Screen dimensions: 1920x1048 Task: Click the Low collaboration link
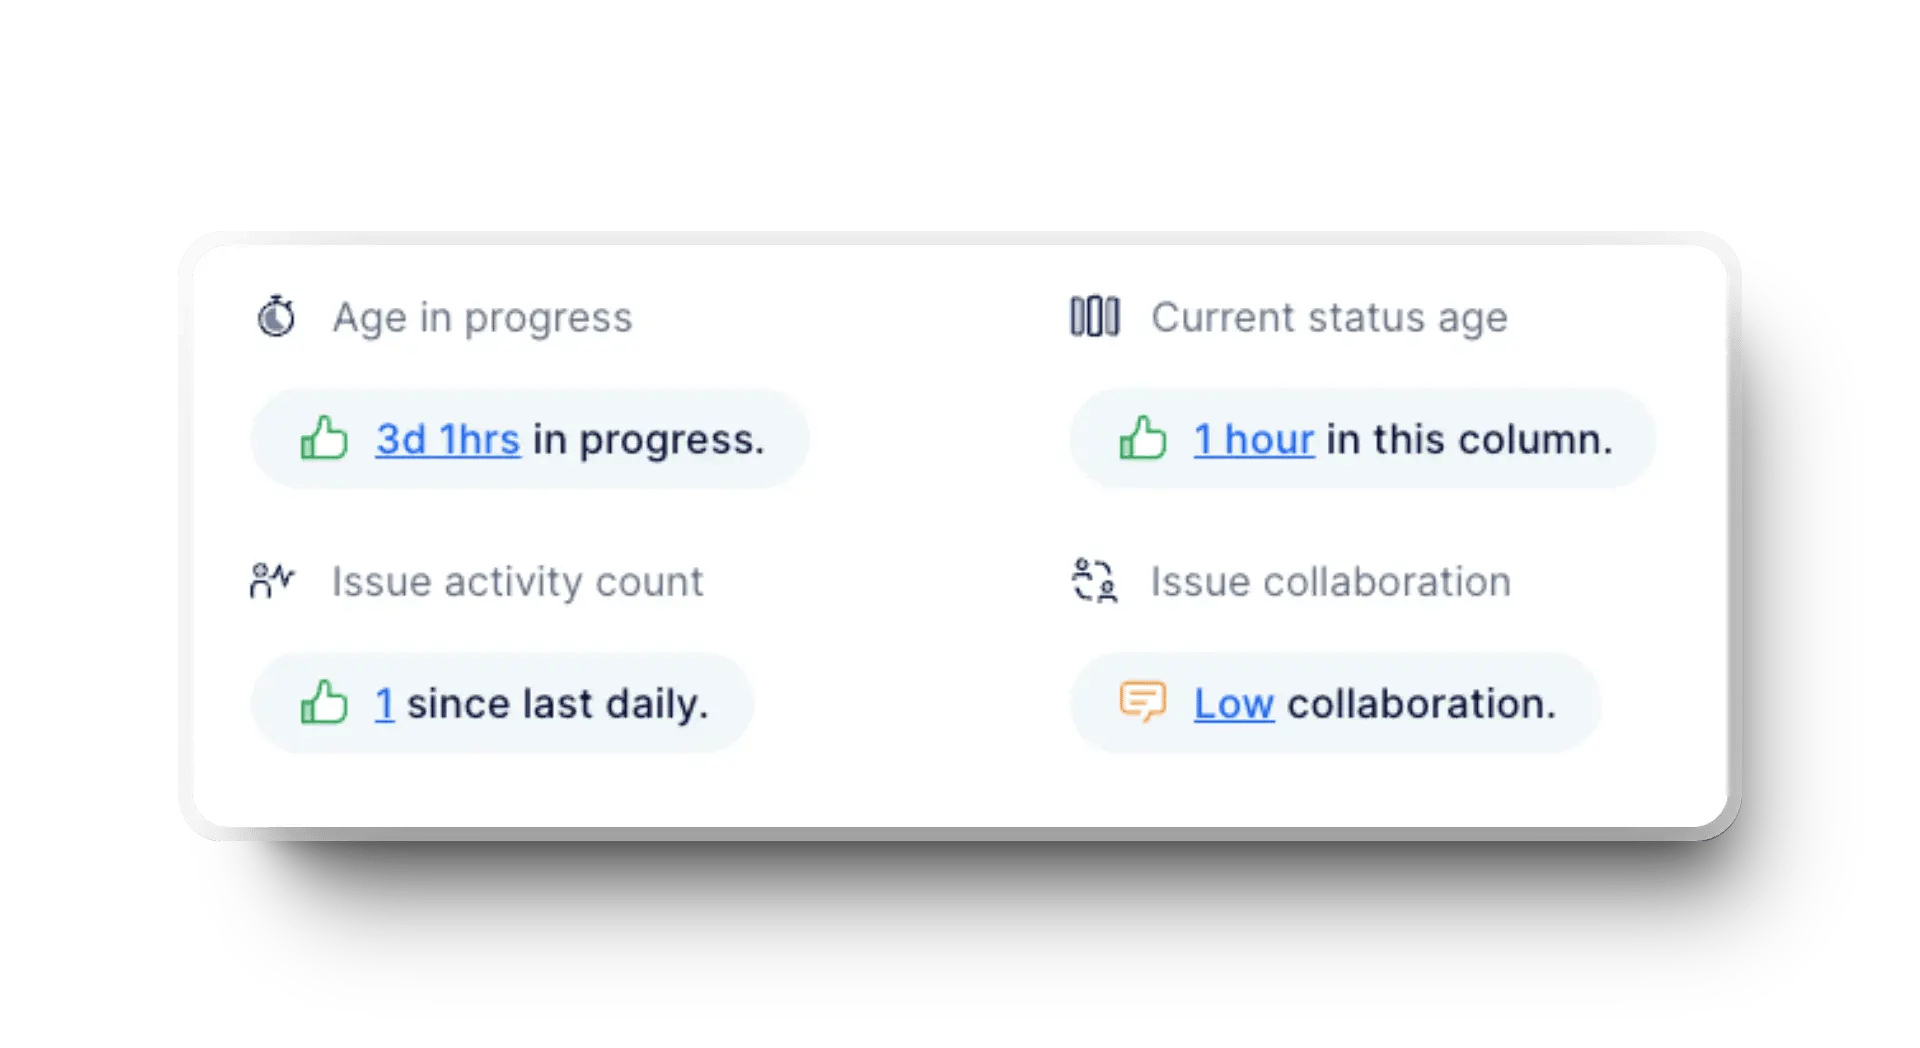(x=1233, y=703)
